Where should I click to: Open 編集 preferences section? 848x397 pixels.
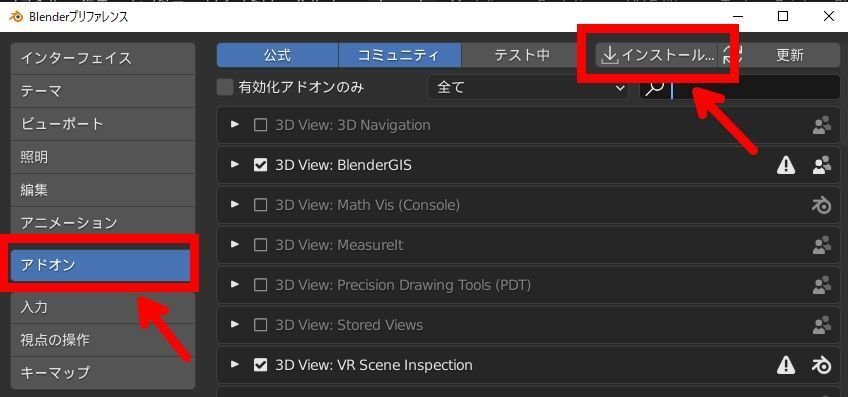tap(103, 190)
